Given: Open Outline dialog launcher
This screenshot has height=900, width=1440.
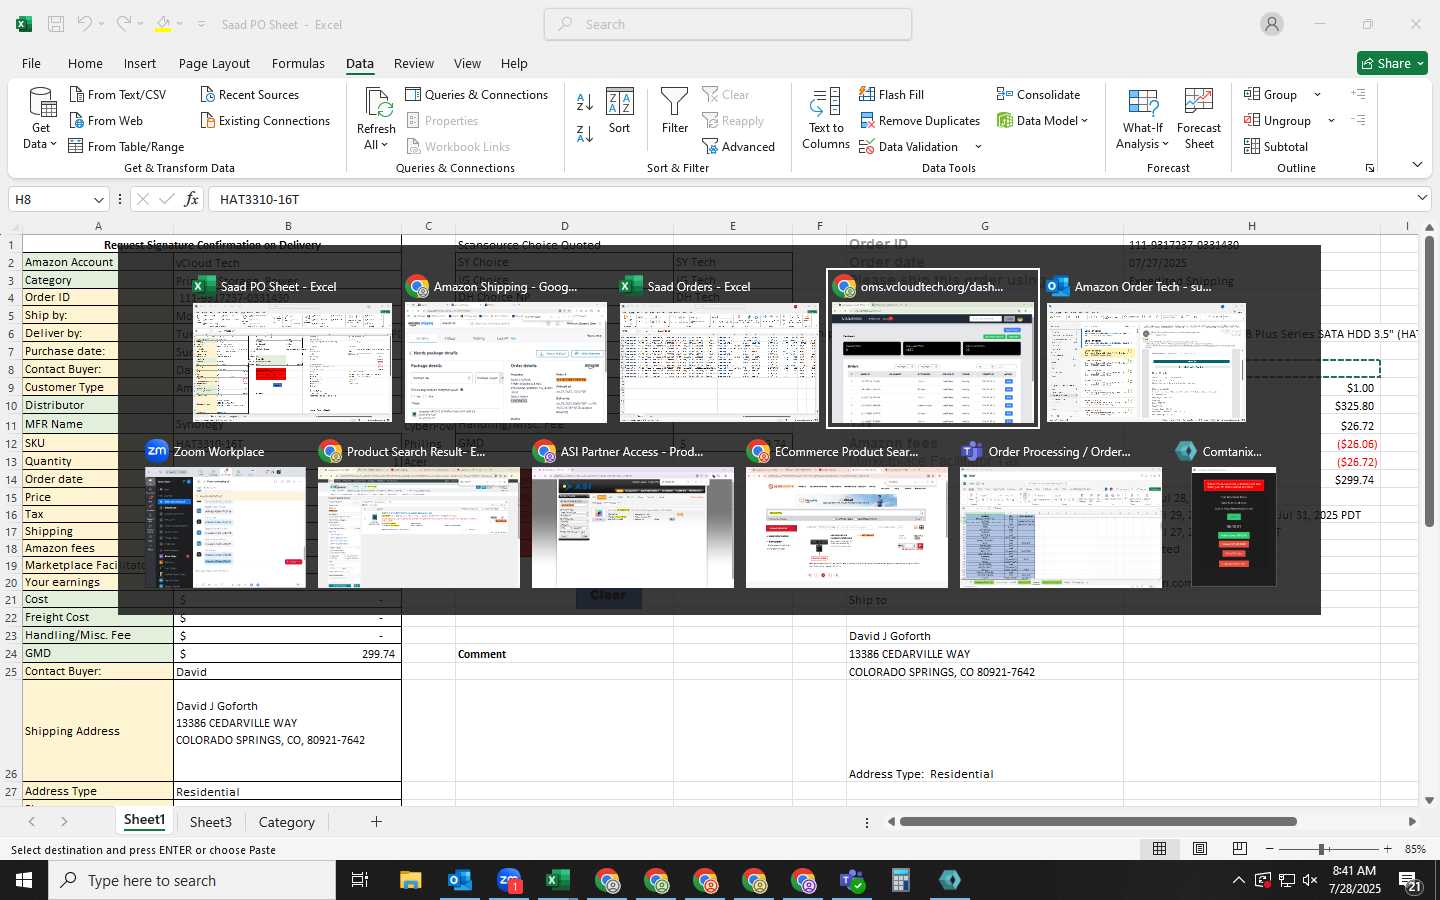Looking at the screenshot, I should click(1370, 168).
